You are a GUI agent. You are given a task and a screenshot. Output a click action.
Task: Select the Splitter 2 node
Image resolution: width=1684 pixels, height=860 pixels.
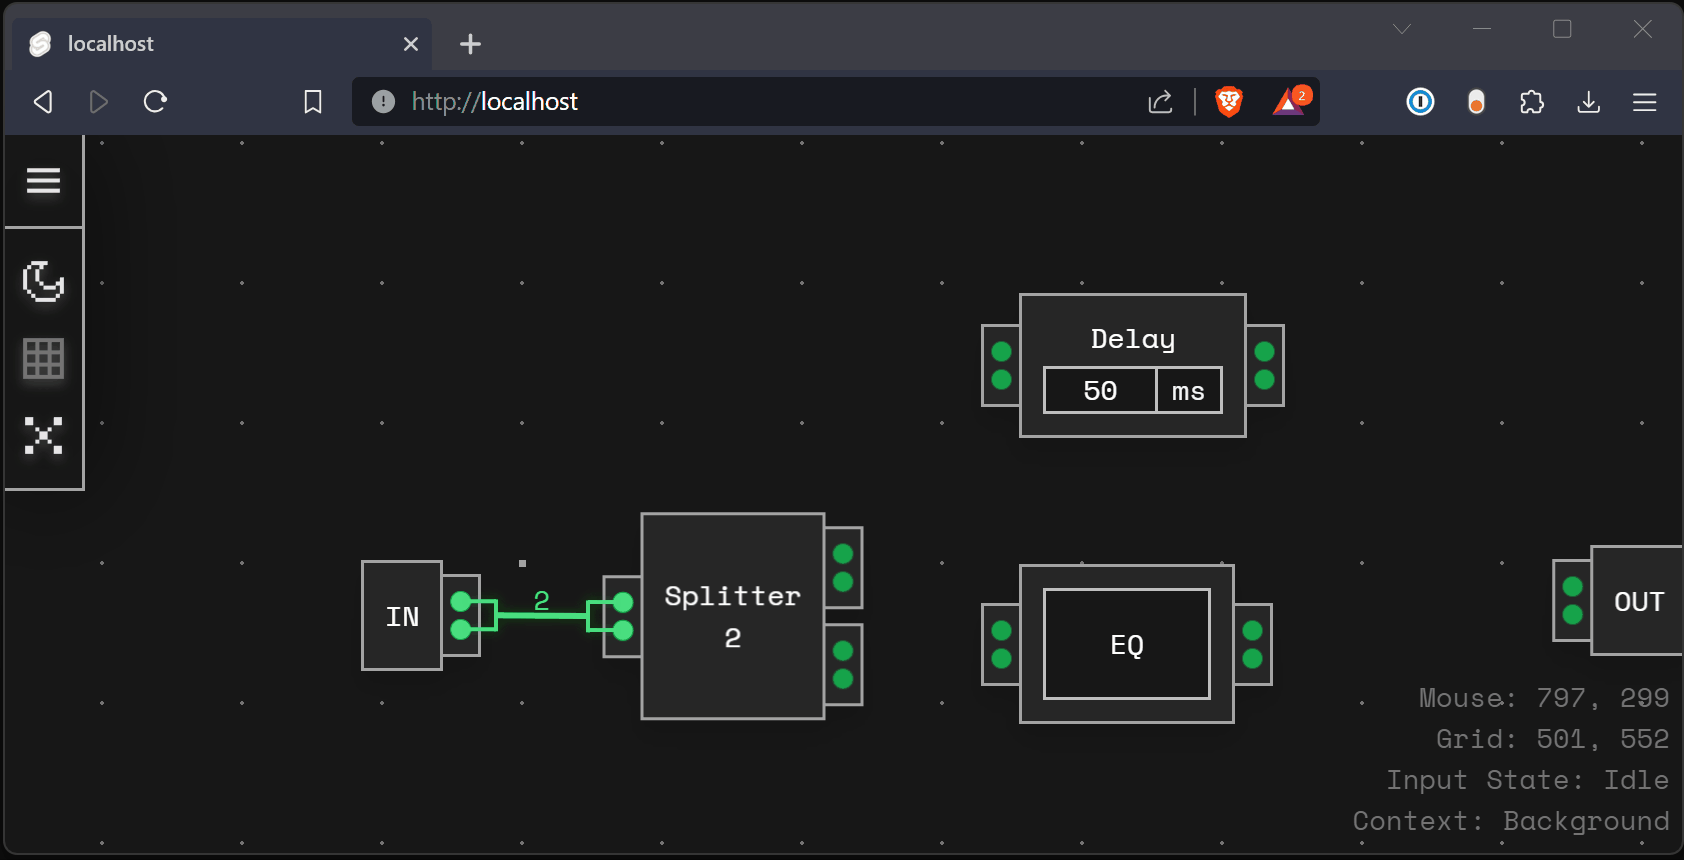[x=732, y=616]
